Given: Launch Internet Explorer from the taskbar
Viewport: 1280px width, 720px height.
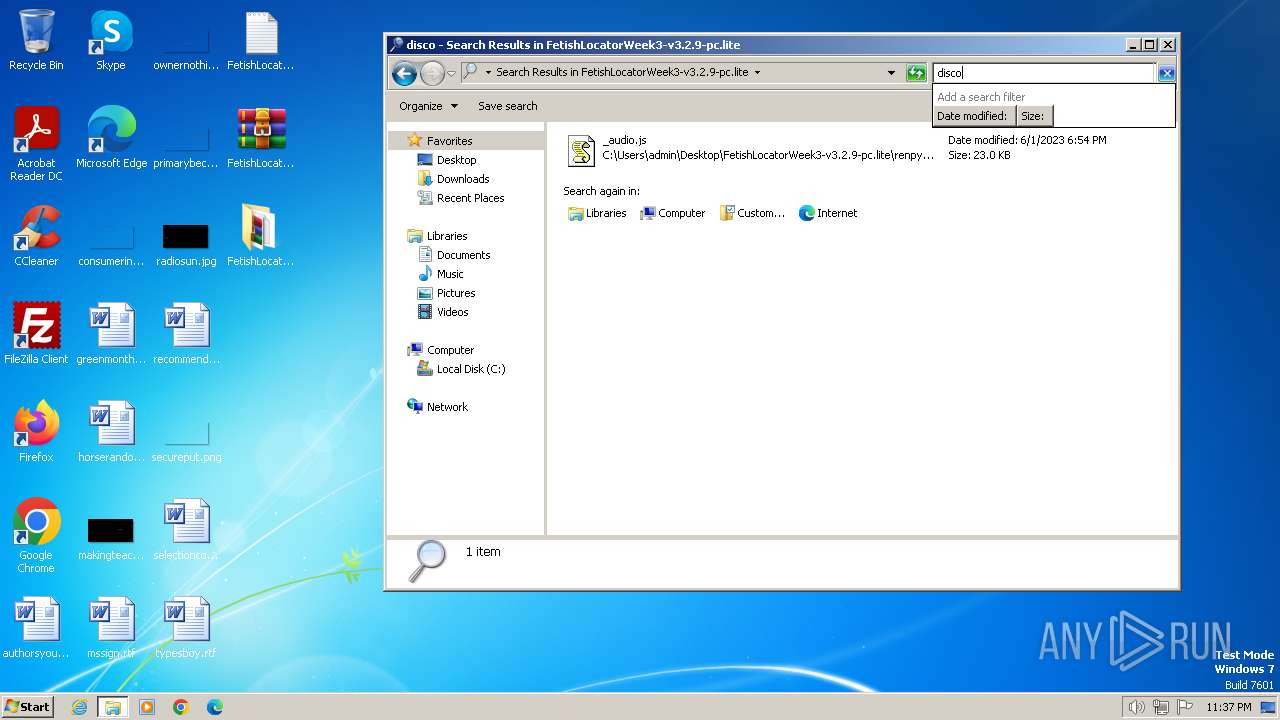Looking at the screenshot, I should coord(80,707).
